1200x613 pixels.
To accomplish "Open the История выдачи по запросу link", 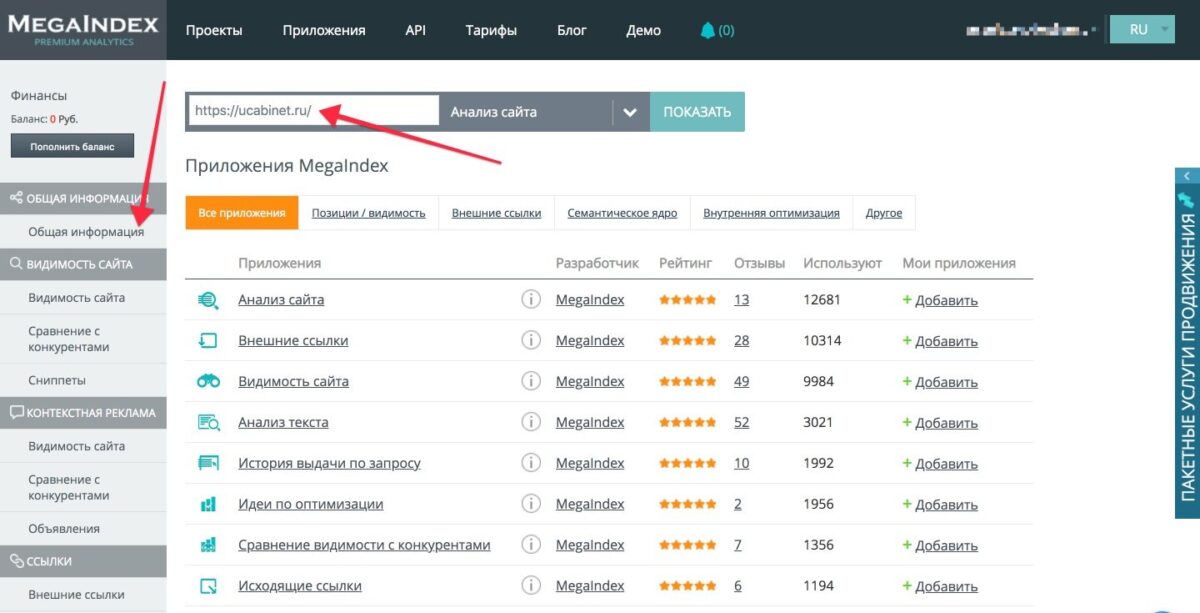I will [x=329, y=464].
